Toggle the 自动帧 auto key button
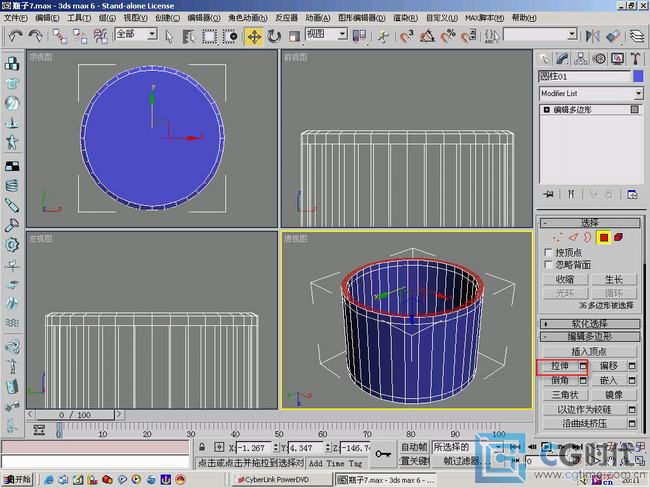 [x=414, y=447]
